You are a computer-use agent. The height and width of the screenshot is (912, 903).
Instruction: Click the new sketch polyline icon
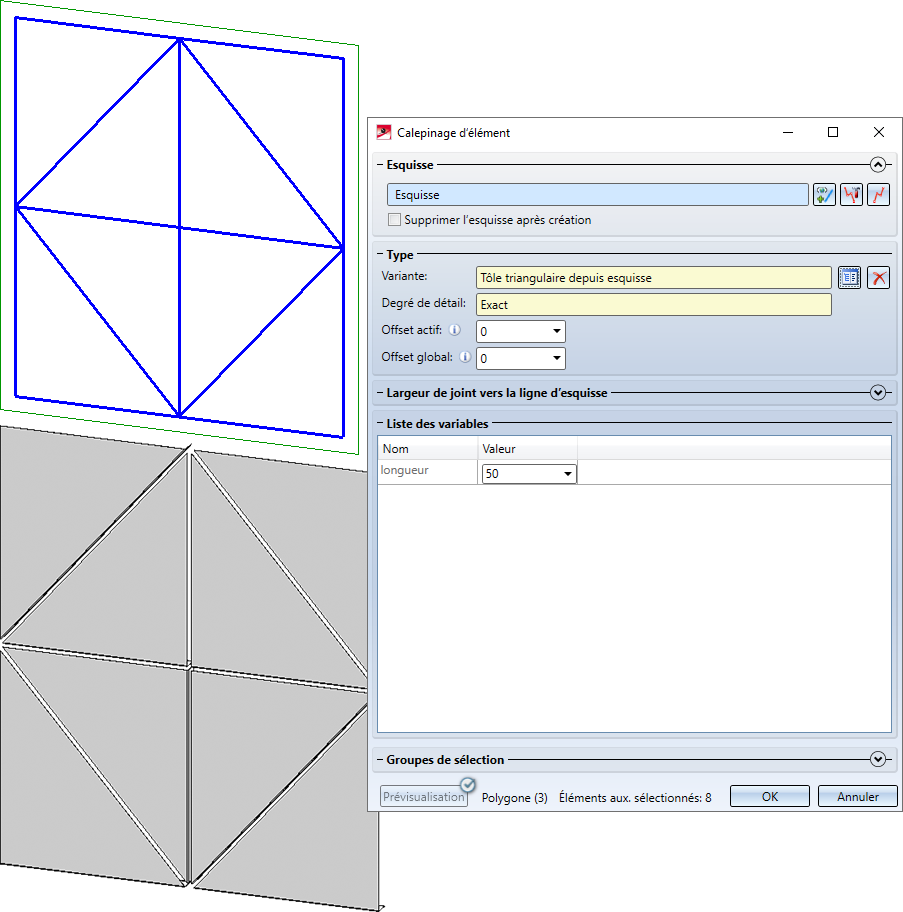(x=878, y=195)
